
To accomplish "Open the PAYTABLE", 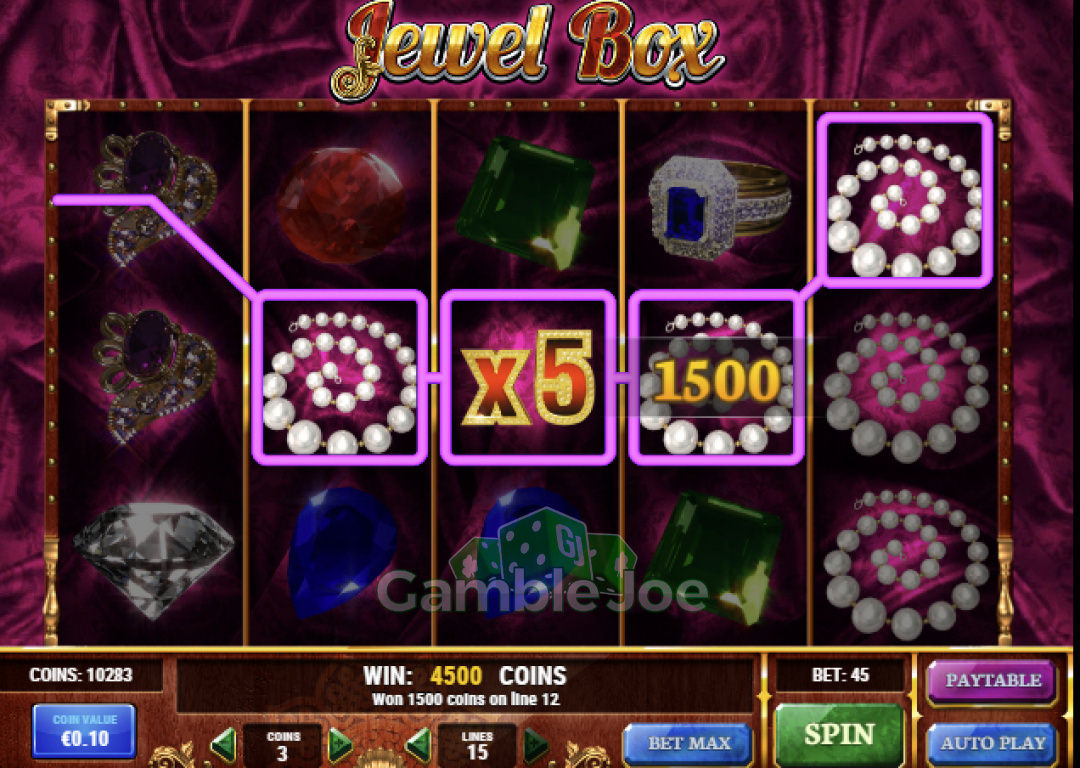I will (993, 681).
